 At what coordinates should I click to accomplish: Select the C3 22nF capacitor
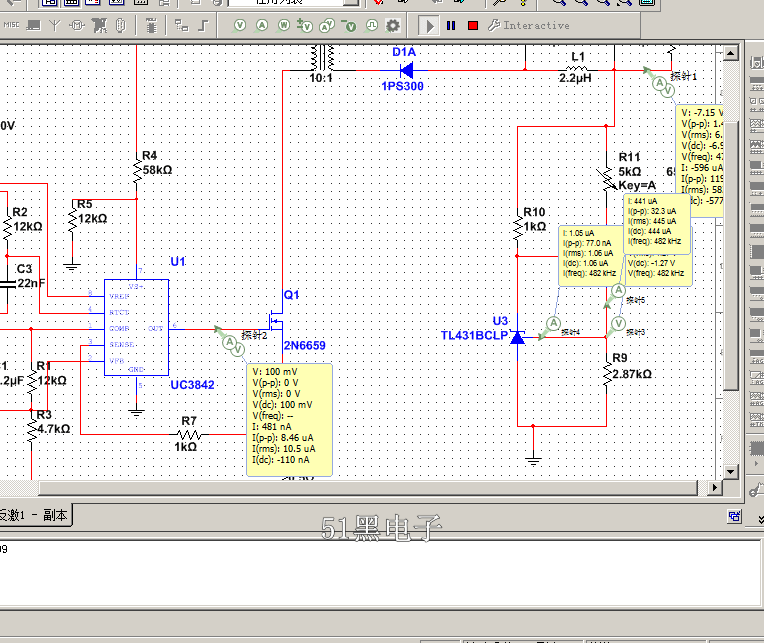click(x=7, y=284)
